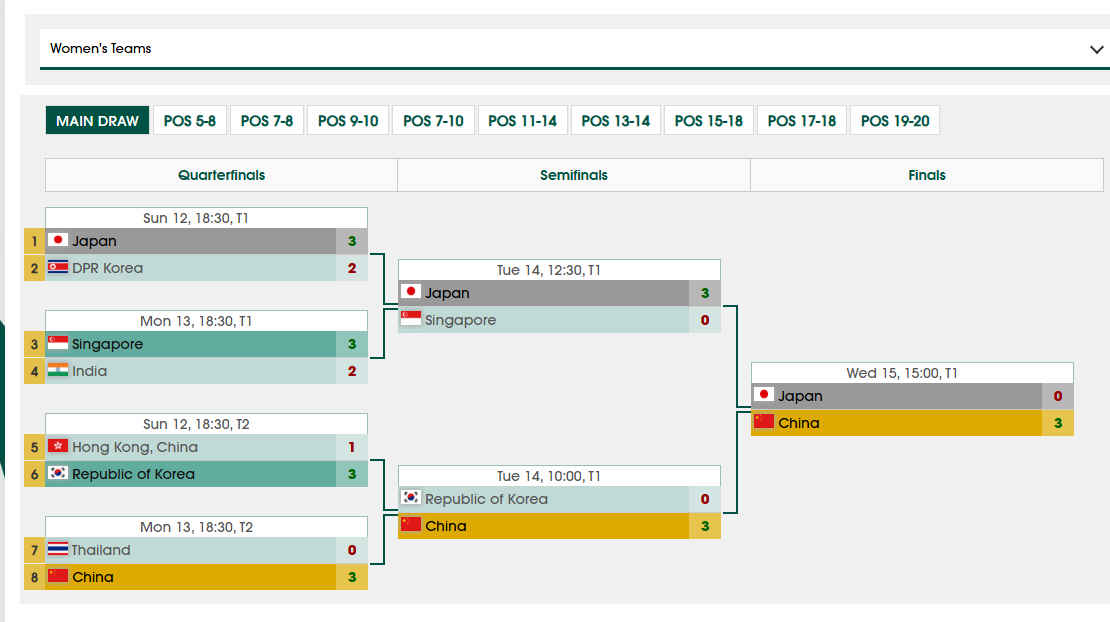This screenshot has height=622, width=1110.
Task: Open the Women's Teams event selector
Action: (575, 48)
